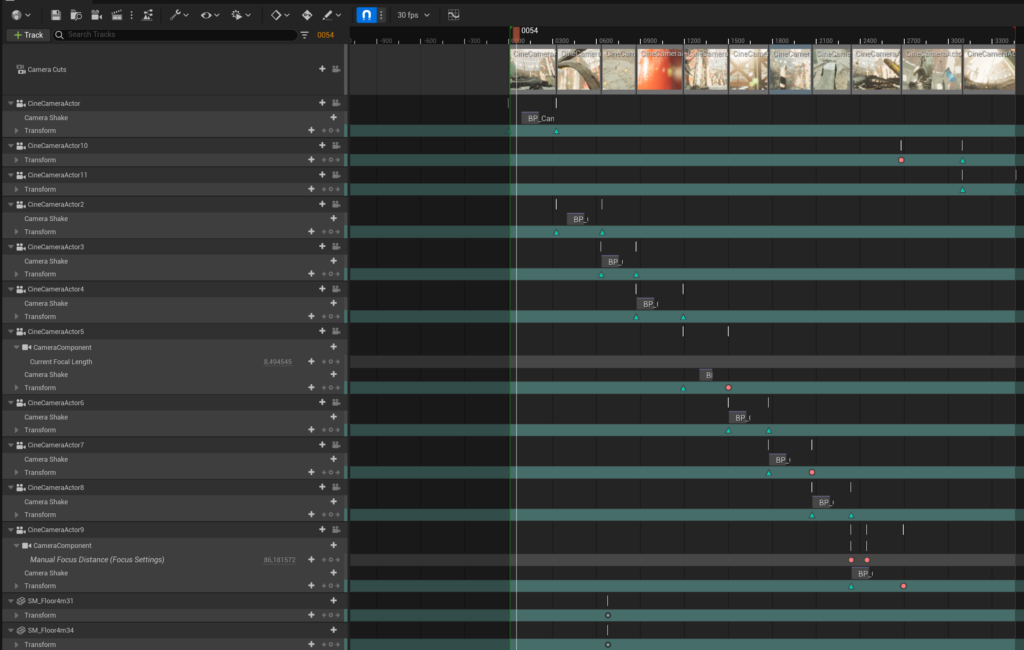Add key to SM_Floor4m31 Transform row
1024x650 pixels.
pyautogui.click(x=311, y=615)
